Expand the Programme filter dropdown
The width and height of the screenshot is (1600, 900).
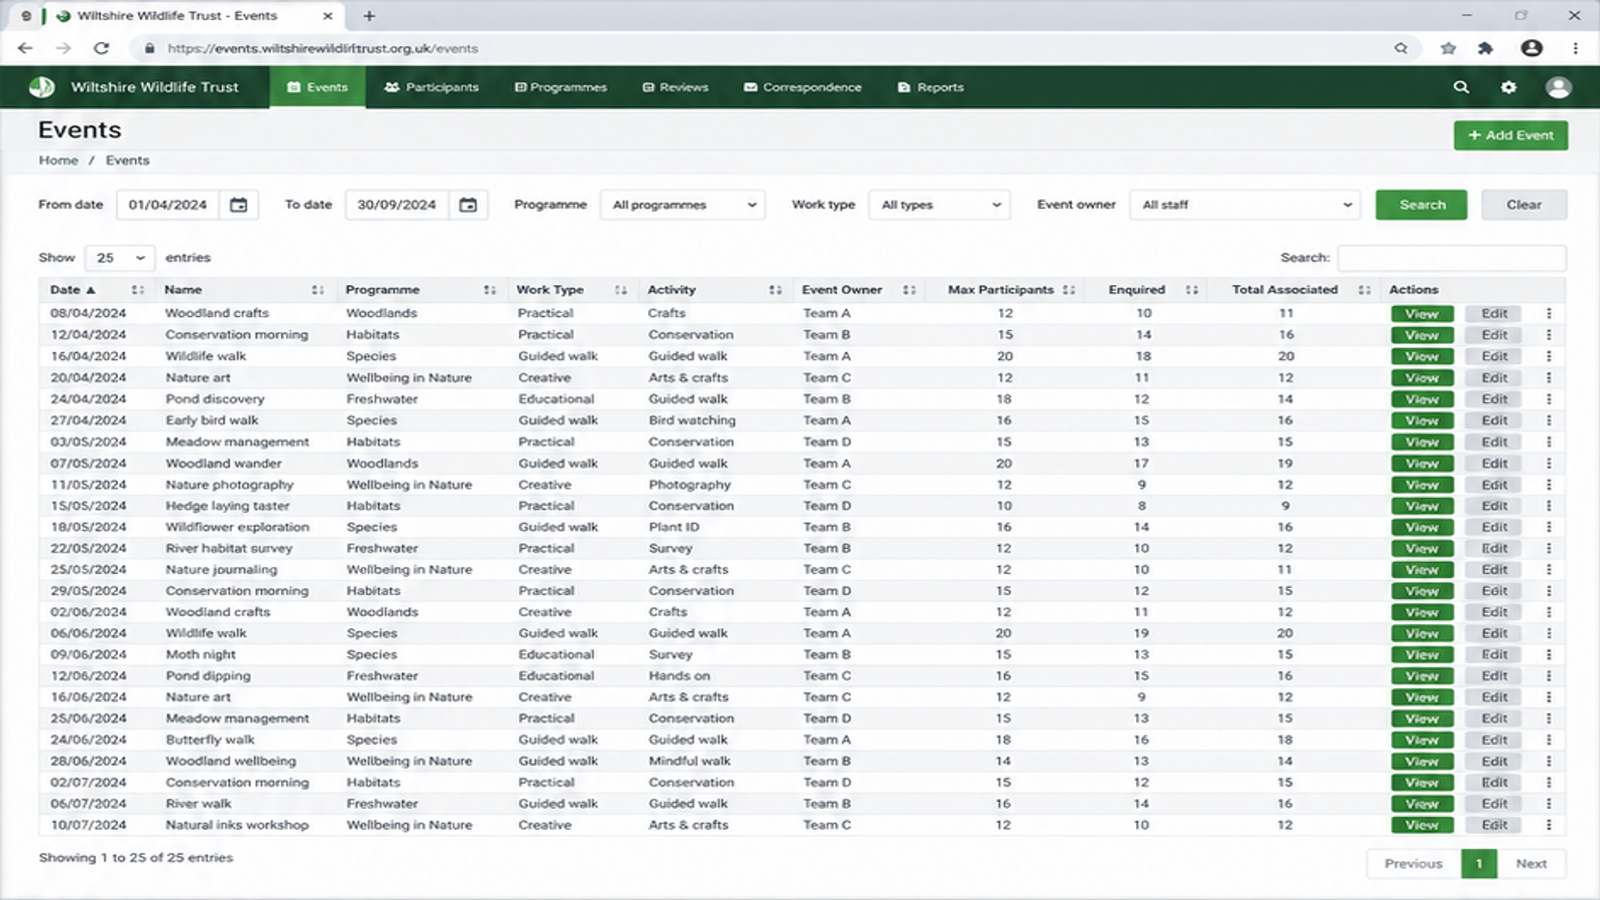[683, 205]
